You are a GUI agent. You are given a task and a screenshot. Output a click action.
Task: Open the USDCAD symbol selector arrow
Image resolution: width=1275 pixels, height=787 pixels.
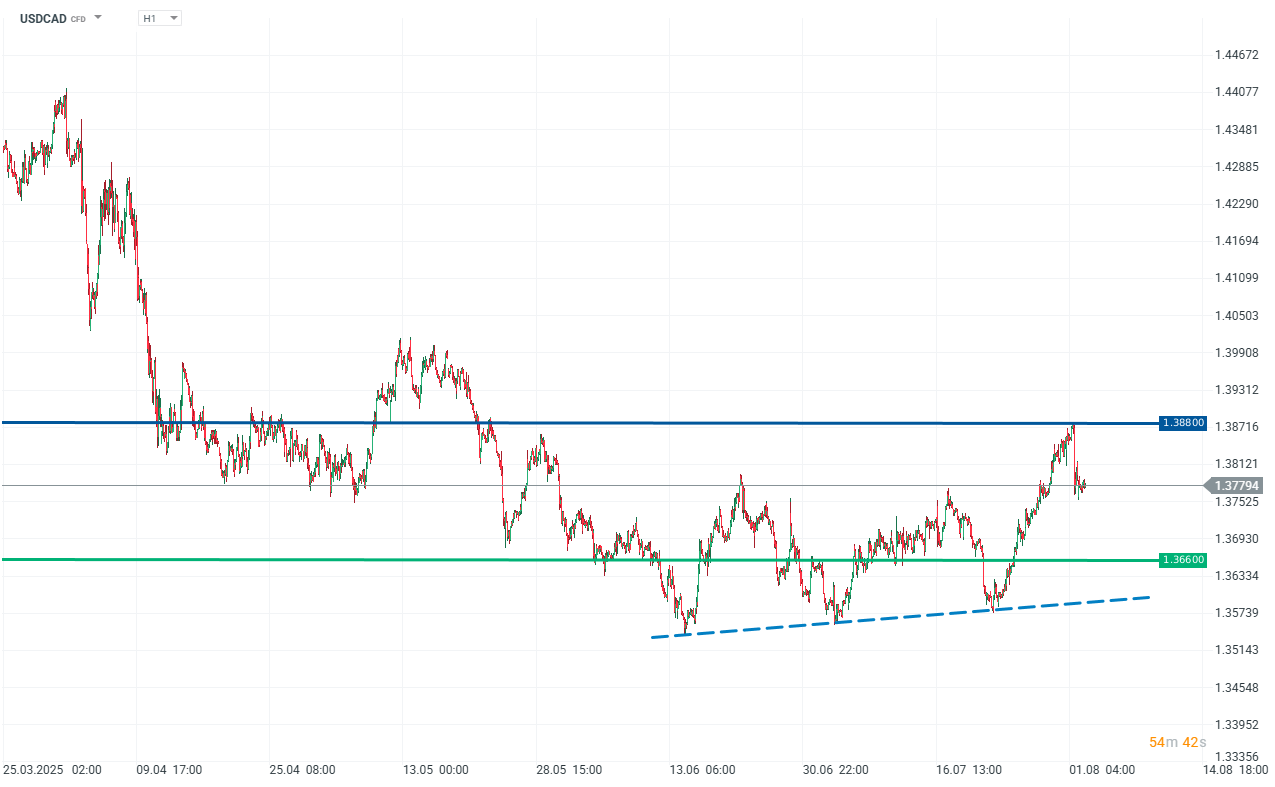(98, 18)
